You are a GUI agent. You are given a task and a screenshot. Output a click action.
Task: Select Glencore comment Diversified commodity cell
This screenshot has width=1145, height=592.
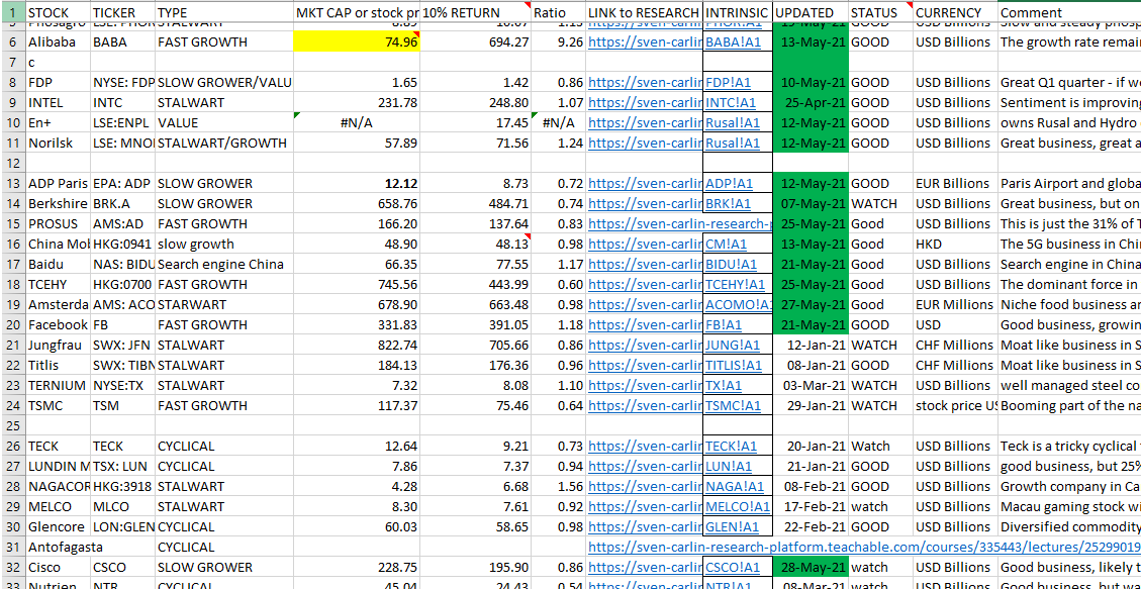(1071, 527)
